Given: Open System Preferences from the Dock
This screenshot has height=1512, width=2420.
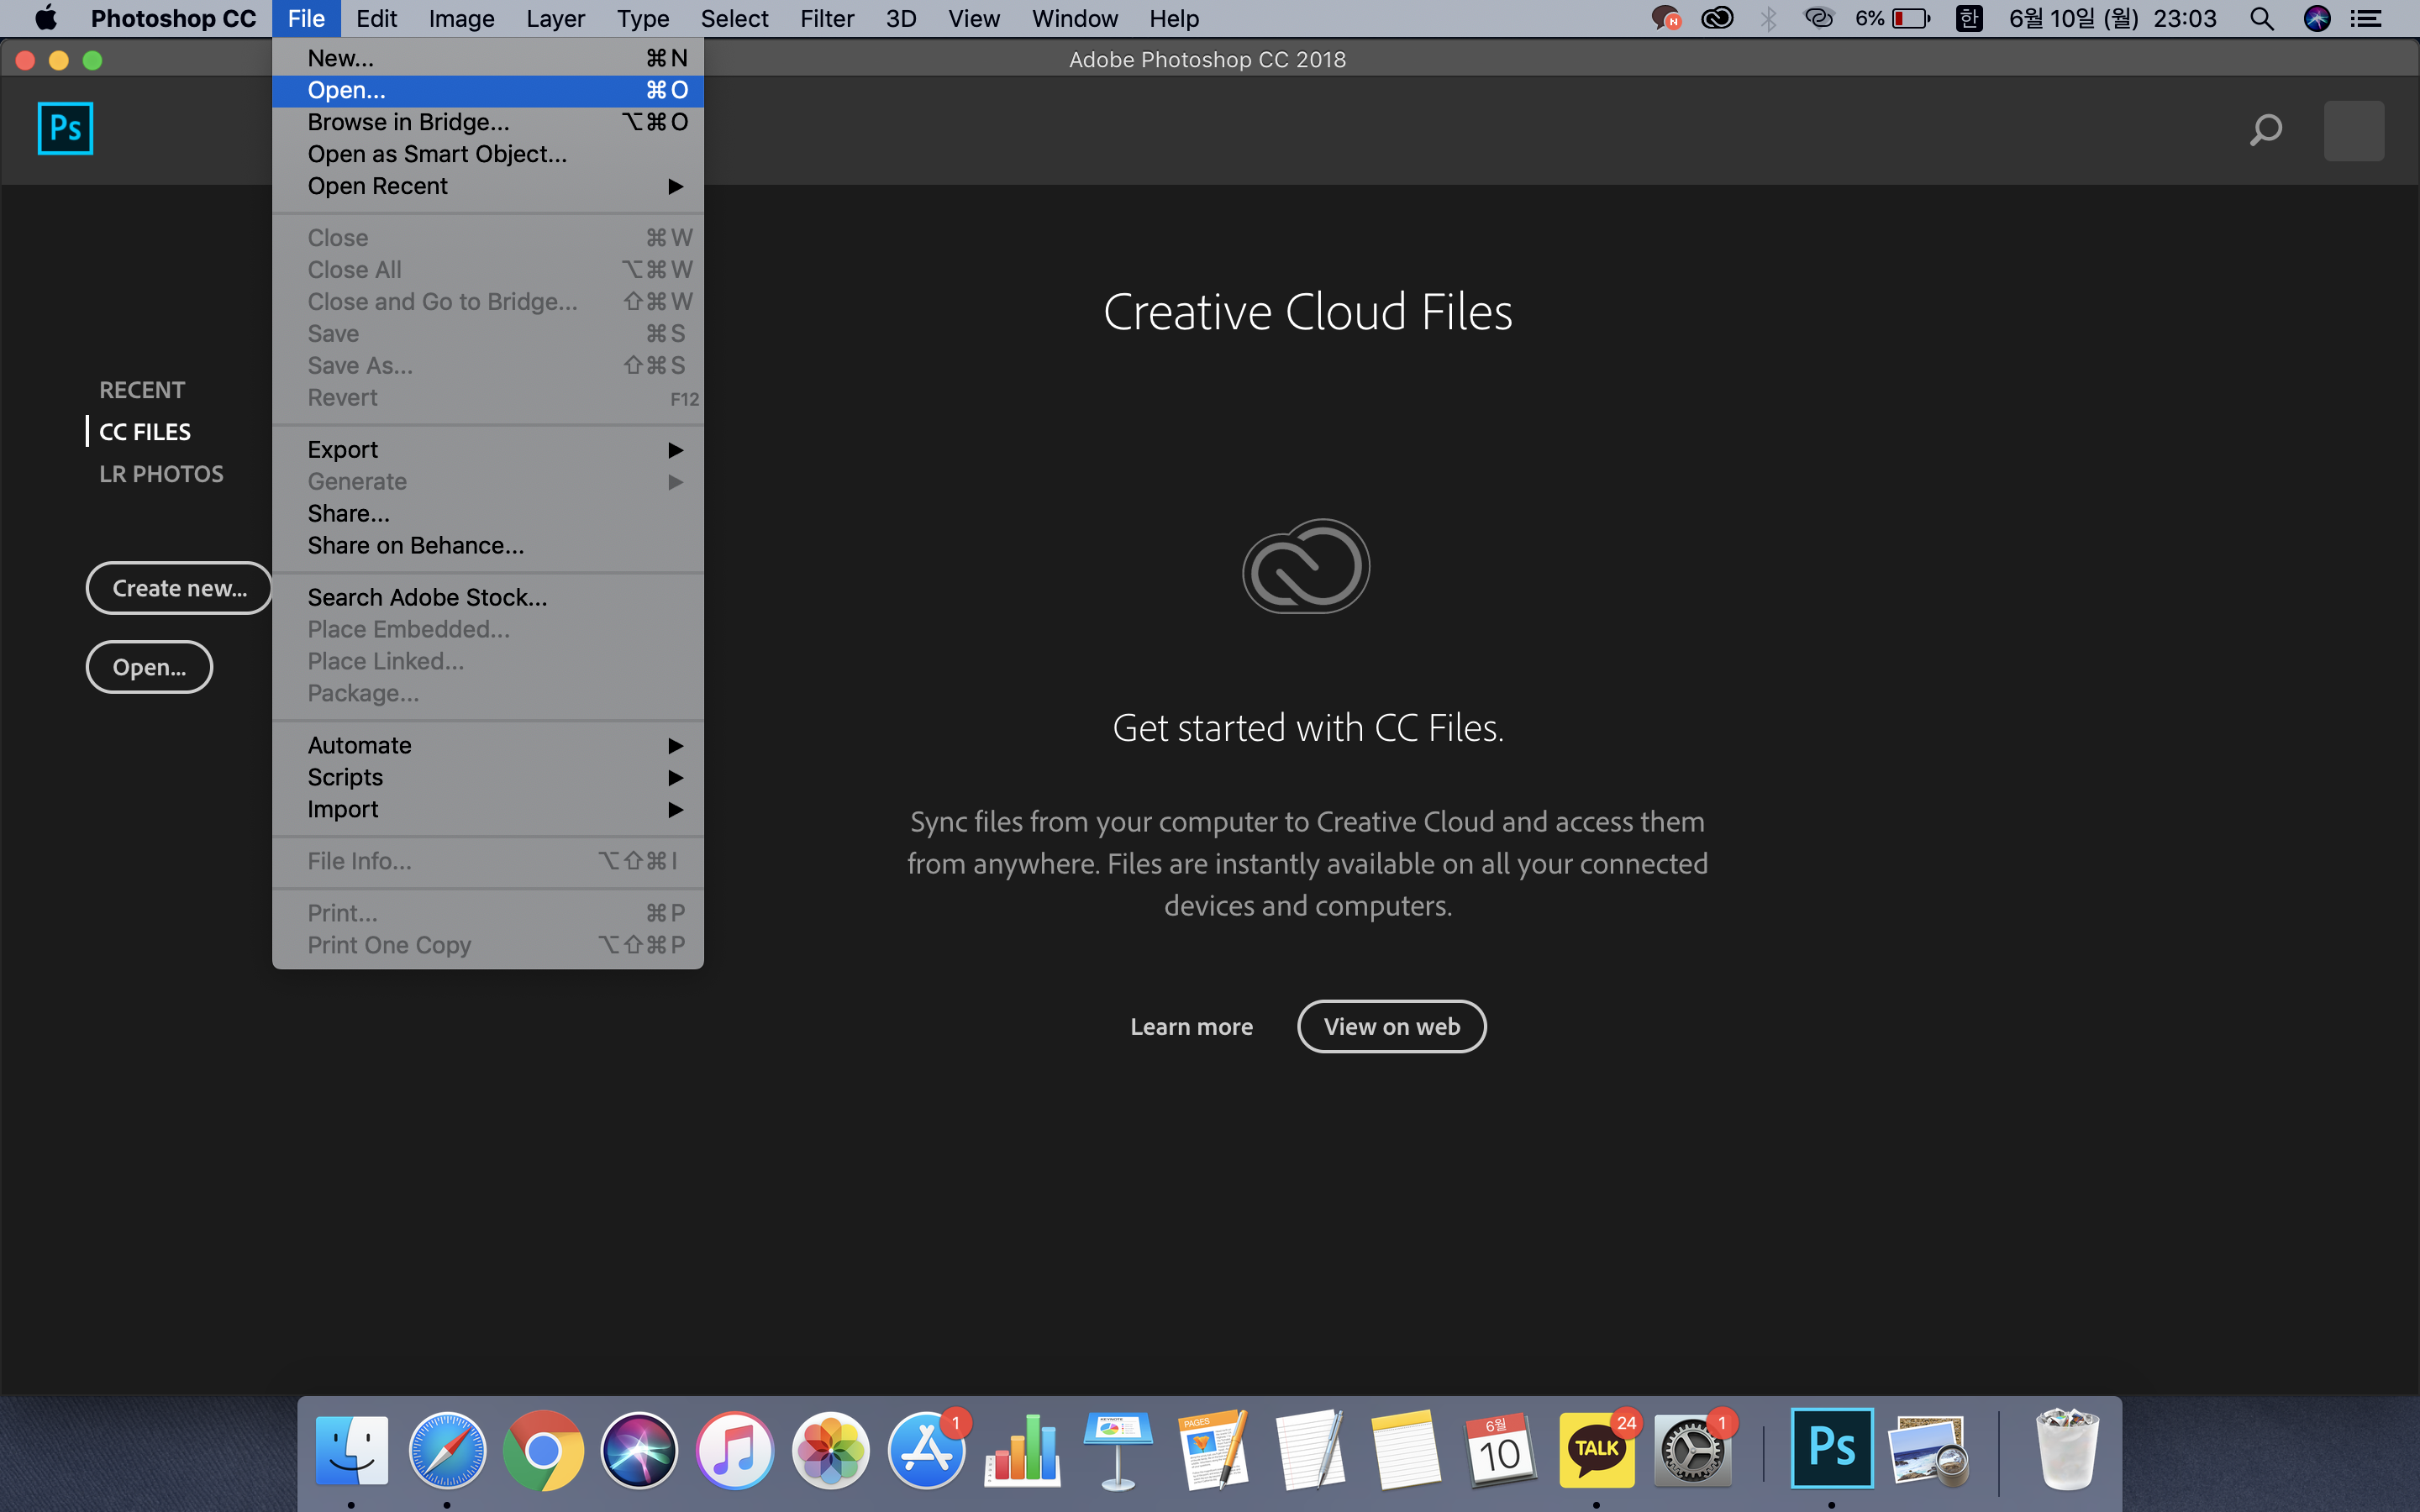Looking at the screenshot, I should tap(1692, 1449).
